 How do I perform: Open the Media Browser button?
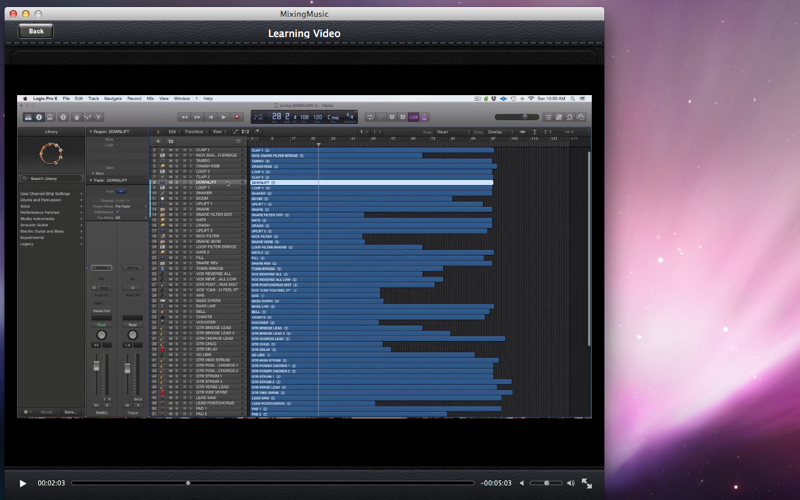(581, 117)
